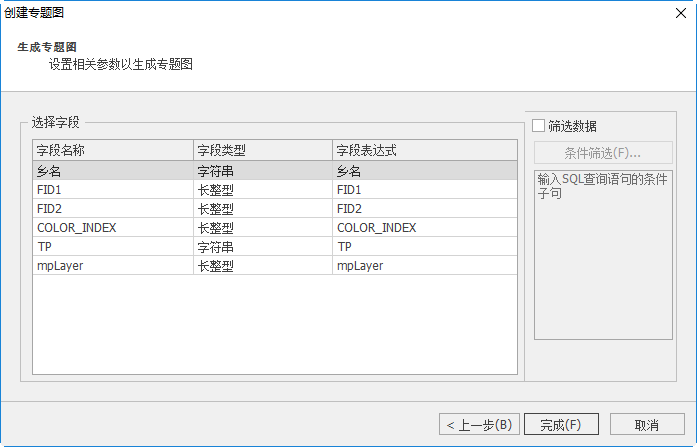Click the 字段名称 column header
Image resolution: width=697 pixels, height=447 pixels.
(112, 151)
